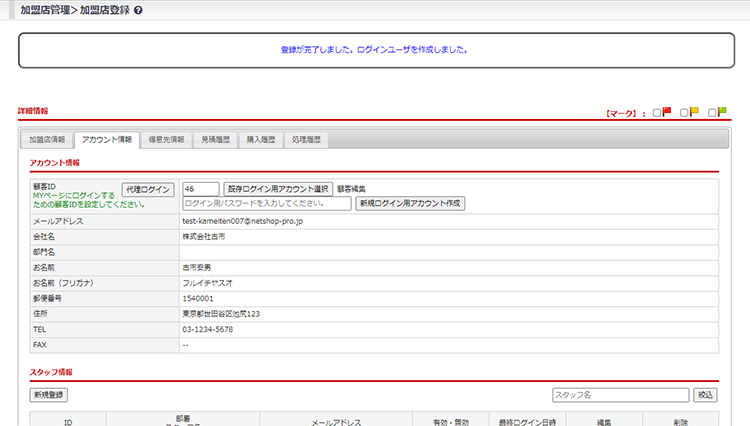
Task: Click the green flag mark icon
Action: (722, 112)
